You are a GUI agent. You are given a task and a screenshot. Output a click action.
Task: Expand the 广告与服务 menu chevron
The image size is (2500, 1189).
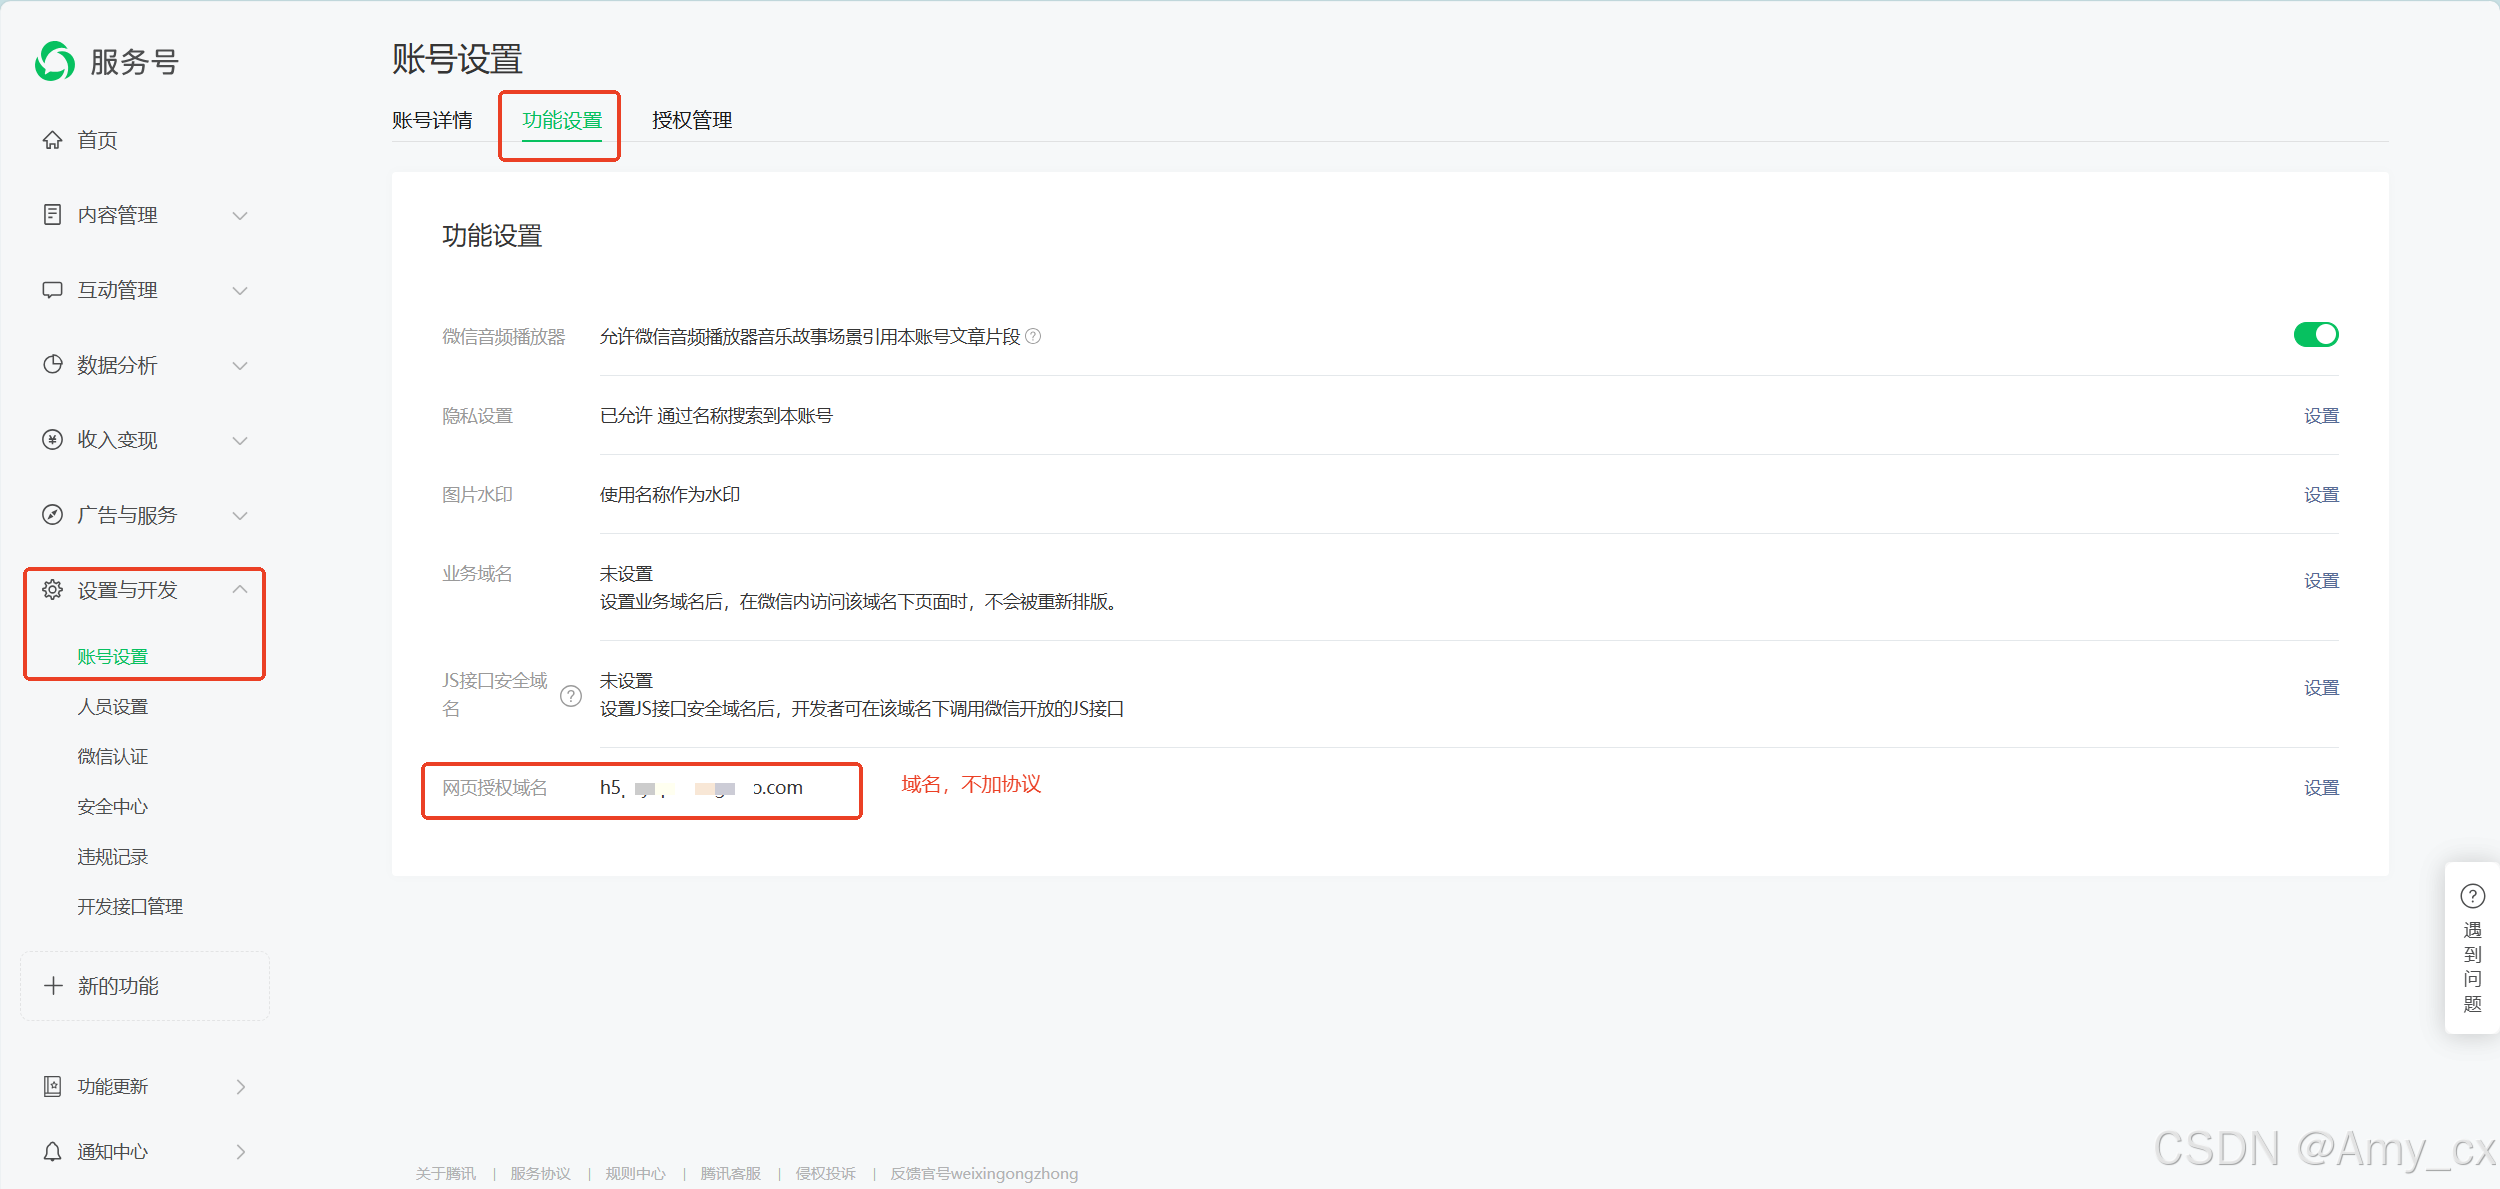(240, 516)
